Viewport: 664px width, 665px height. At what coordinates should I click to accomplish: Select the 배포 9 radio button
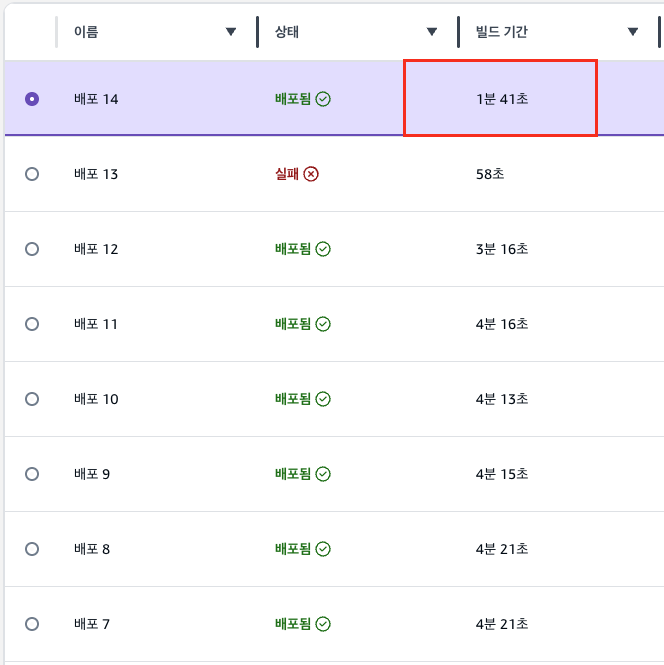[x=32, y=474]
